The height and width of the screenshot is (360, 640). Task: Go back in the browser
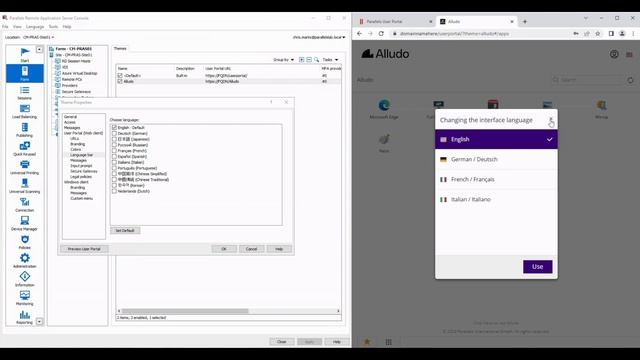(x=359, y=33)
